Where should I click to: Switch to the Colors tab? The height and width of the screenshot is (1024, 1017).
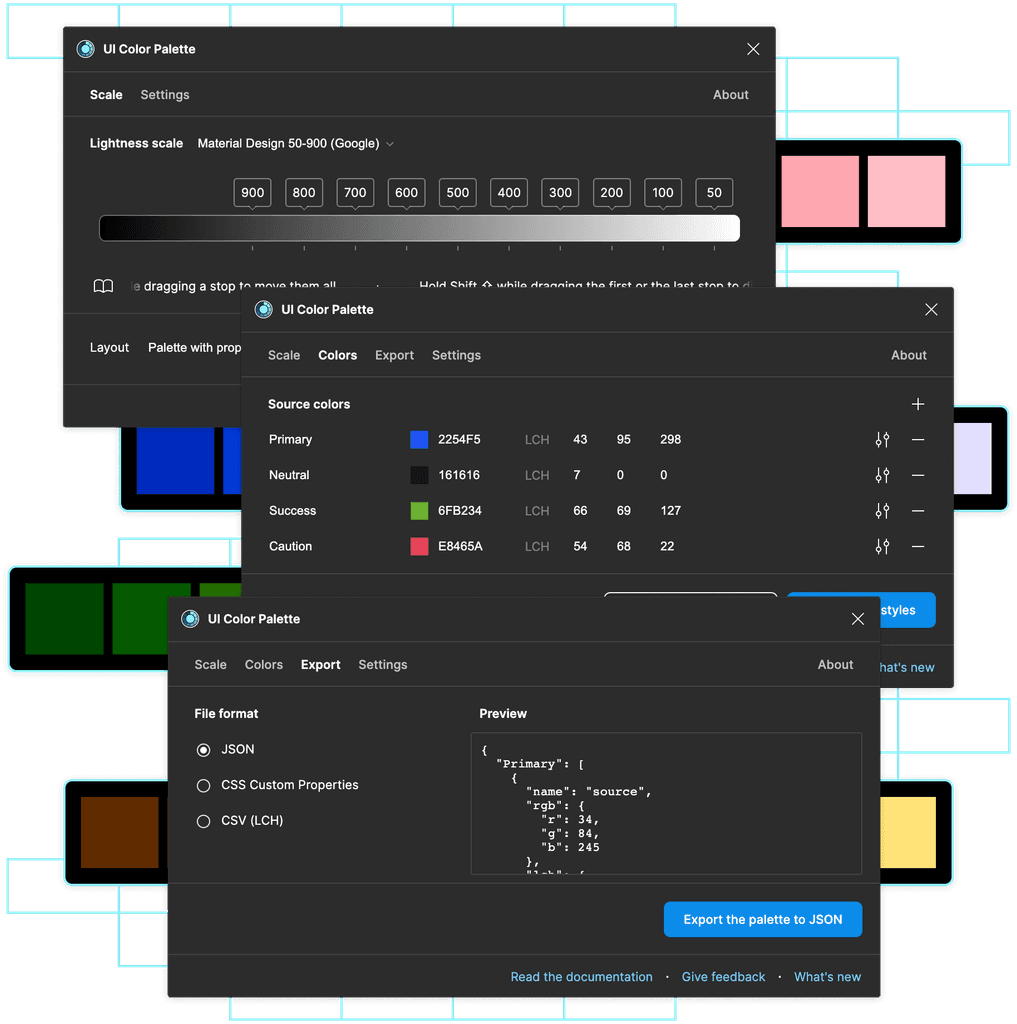337,355
